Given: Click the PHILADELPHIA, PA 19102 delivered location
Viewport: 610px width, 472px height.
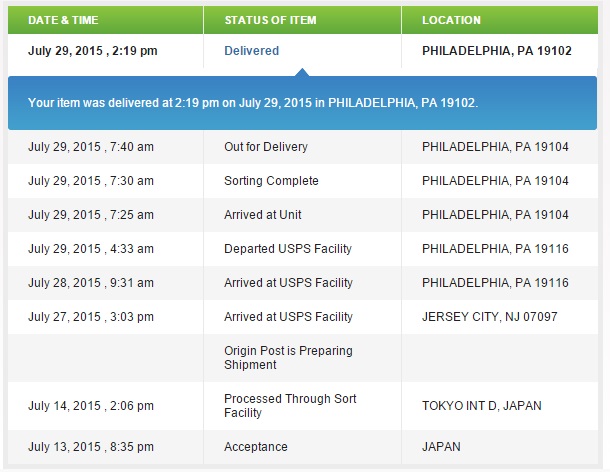Looking at the screenshot, I should coord(497,51).
